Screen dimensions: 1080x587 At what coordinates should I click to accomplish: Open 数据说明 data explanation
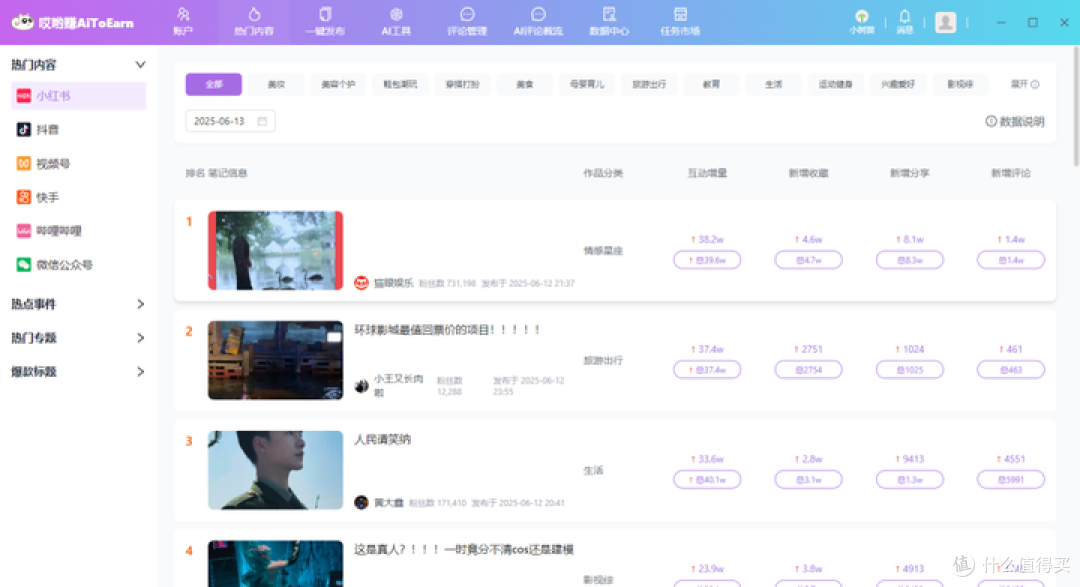1015,121
